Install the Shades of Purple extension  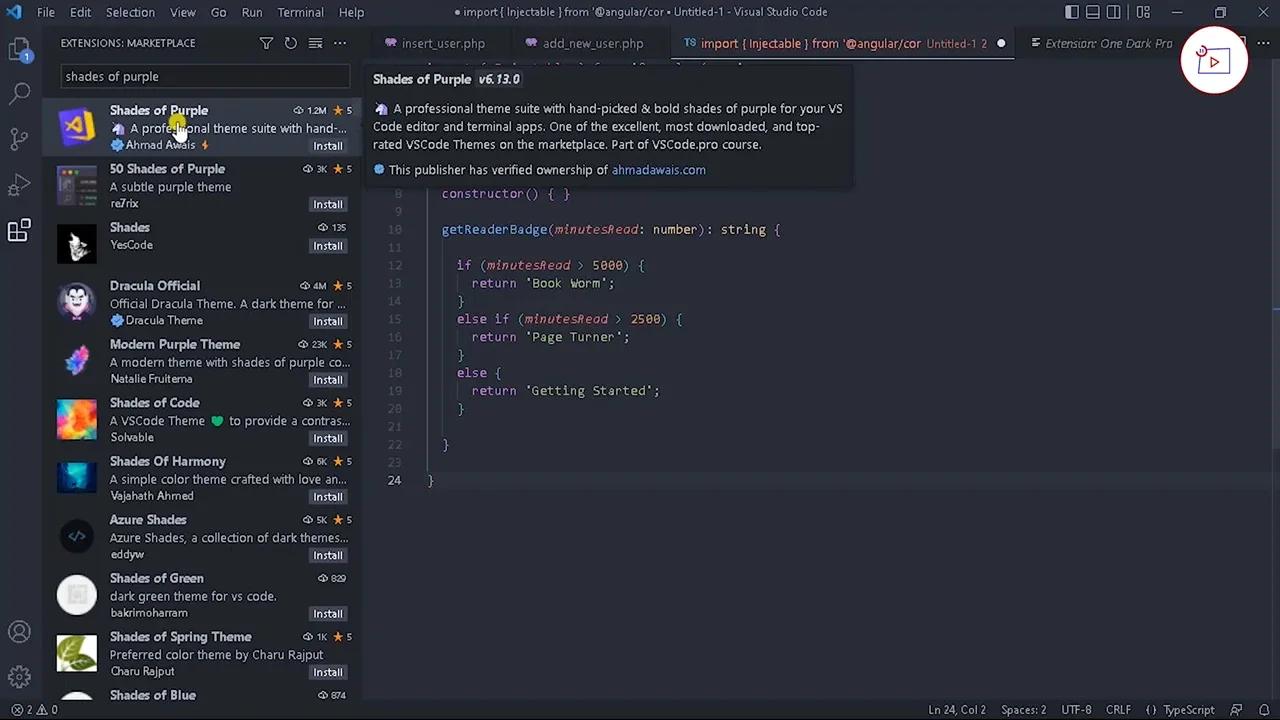tap(327, 145)
